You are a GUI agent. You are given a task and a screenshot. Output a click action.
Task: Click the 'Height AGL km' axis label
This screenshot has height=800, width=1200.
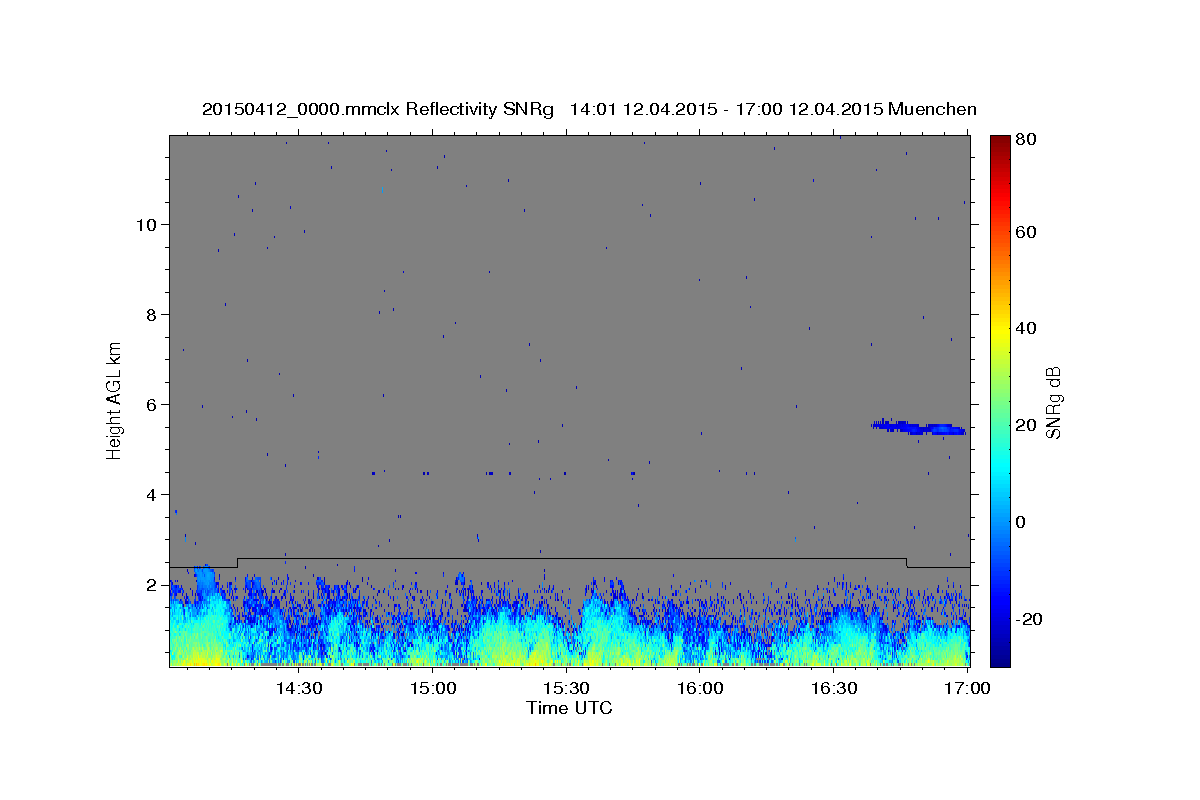[115, 400]
